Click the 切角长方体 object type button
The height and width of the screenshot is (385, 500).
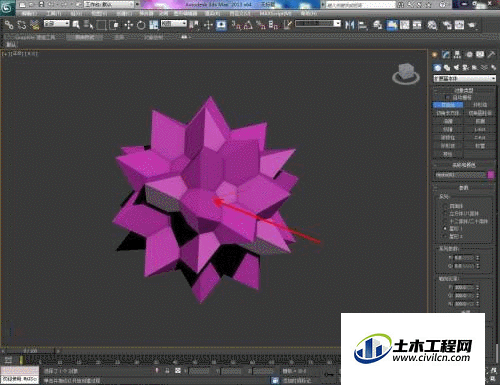pos(448,113)
